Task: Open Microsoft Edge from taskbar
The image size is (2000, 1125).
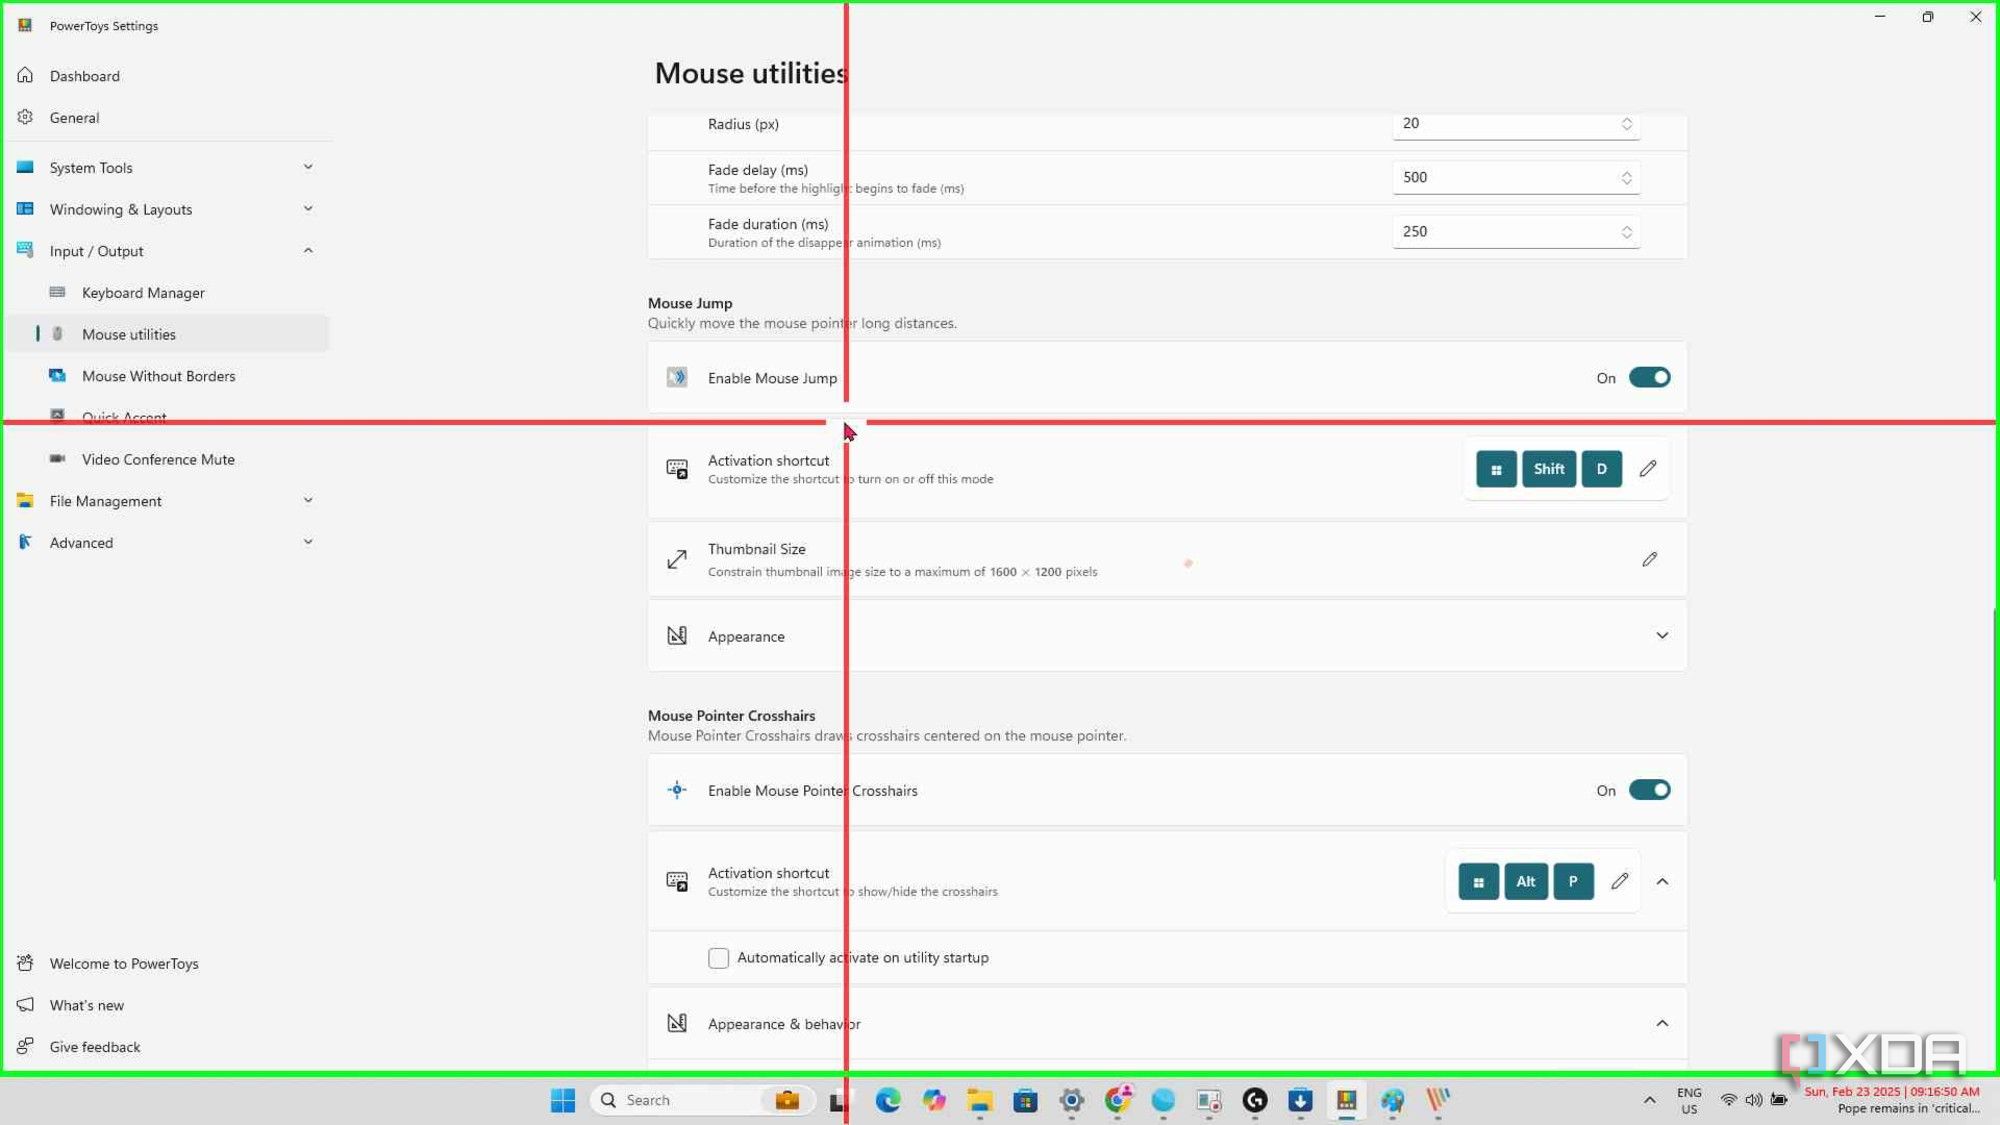Action: (x=887, y=1101)
